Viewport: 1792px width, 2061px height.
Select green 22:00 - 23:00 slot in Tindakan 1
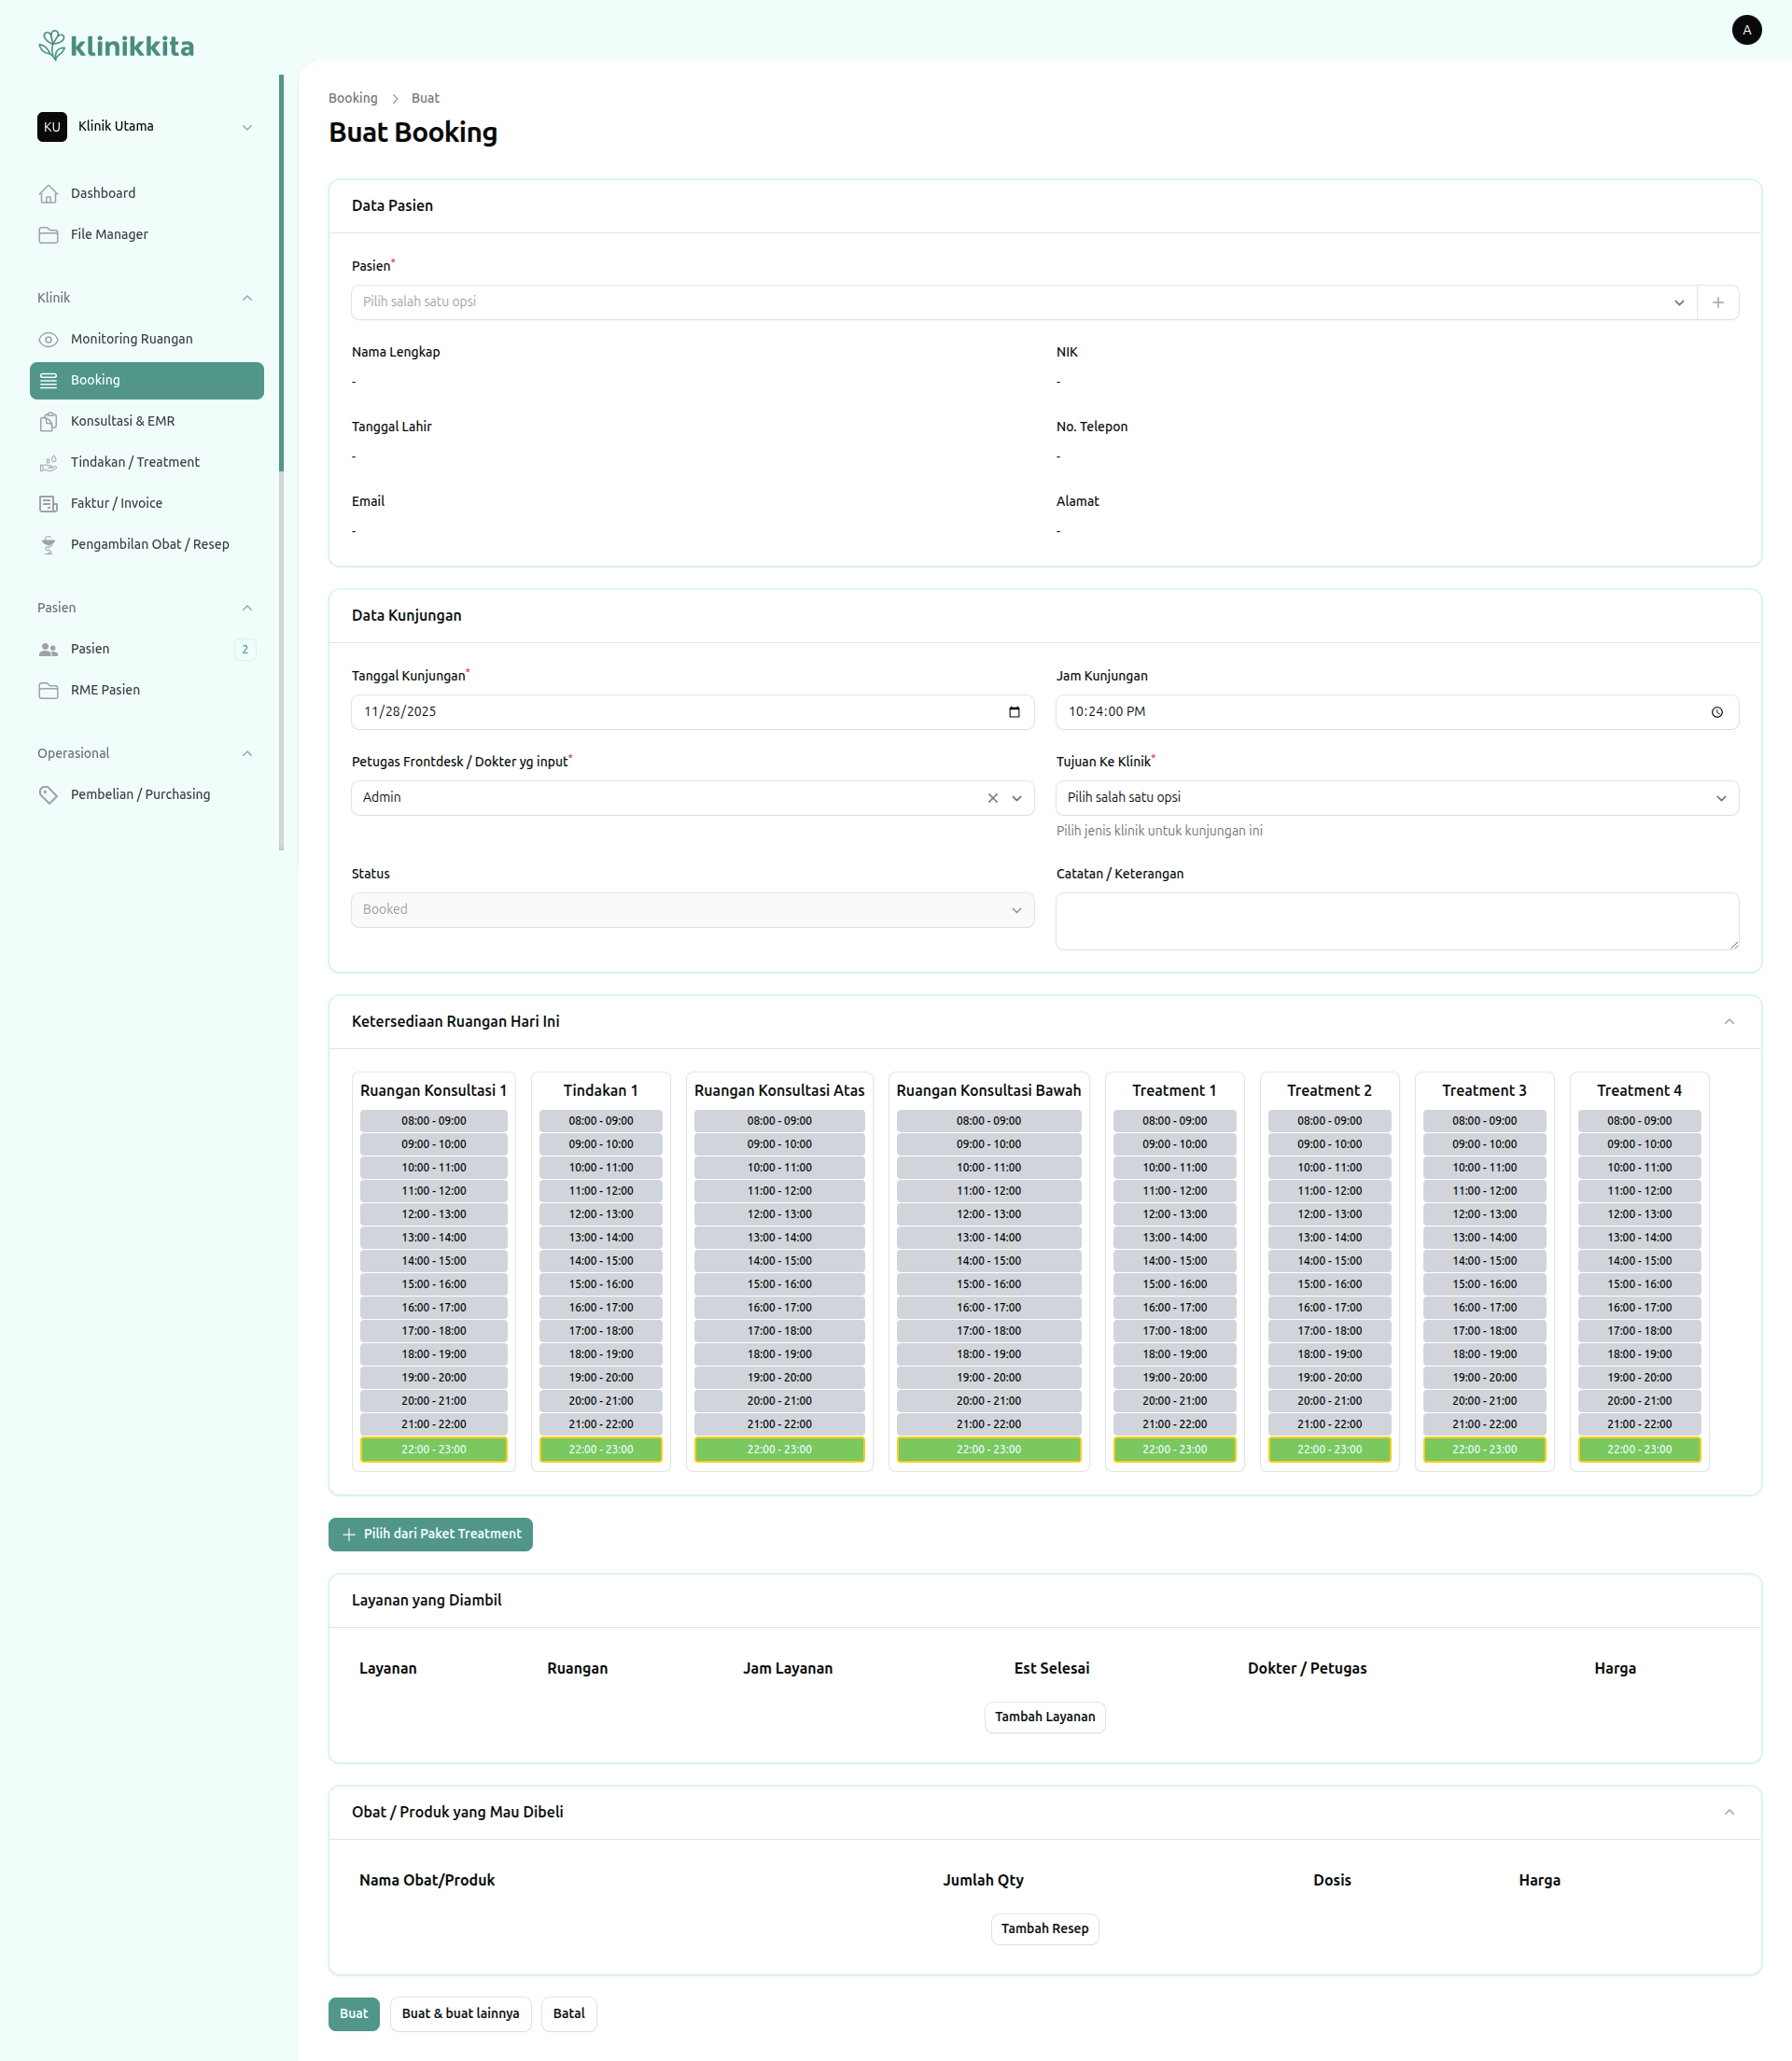[x=600, y=1449]
